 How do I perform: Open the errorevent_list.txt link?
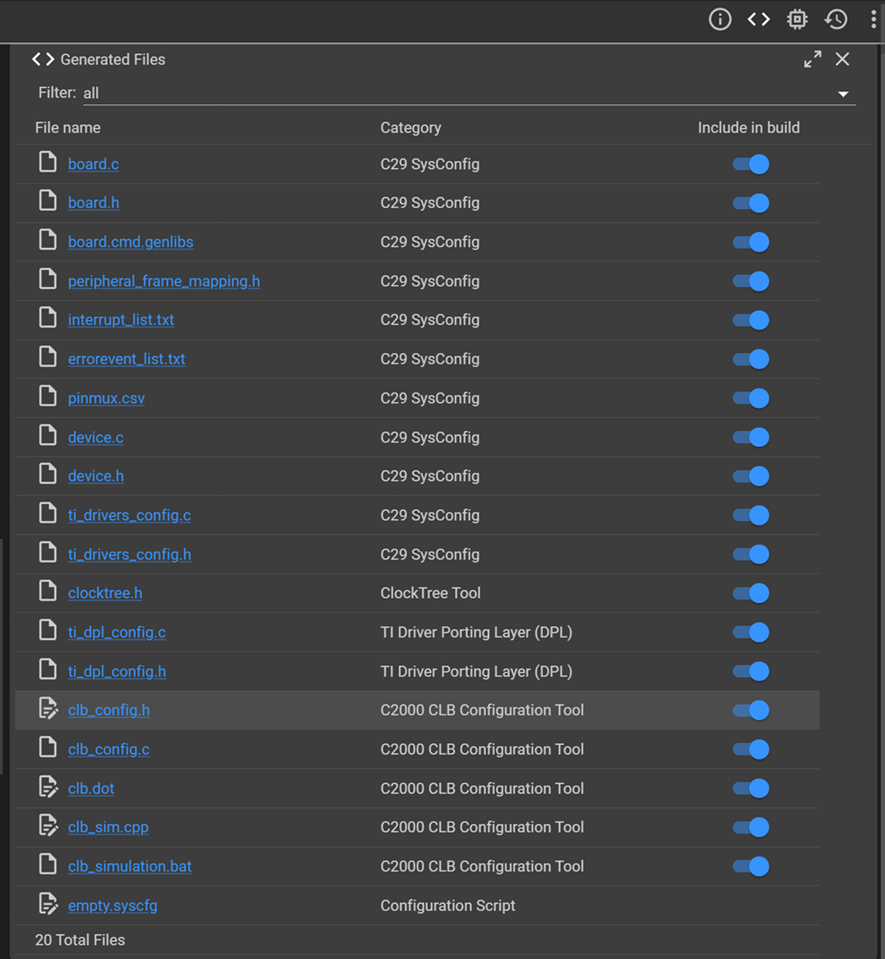[127, 359]
